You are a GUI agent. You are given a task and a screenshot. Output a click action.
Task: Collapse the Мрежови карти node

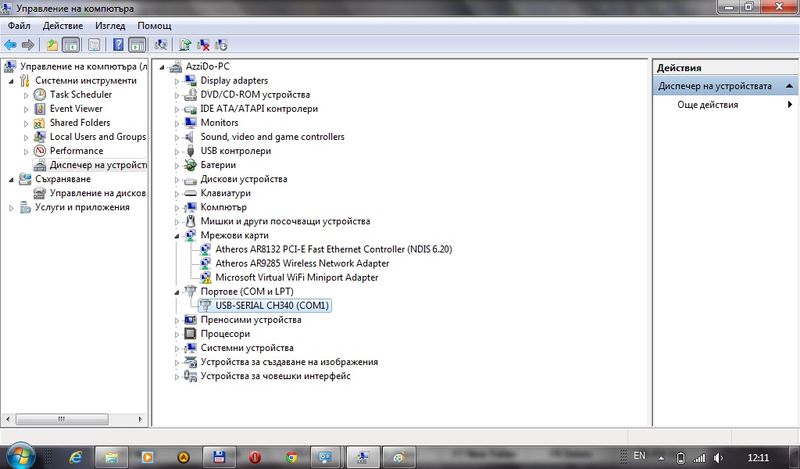point(177,235)
